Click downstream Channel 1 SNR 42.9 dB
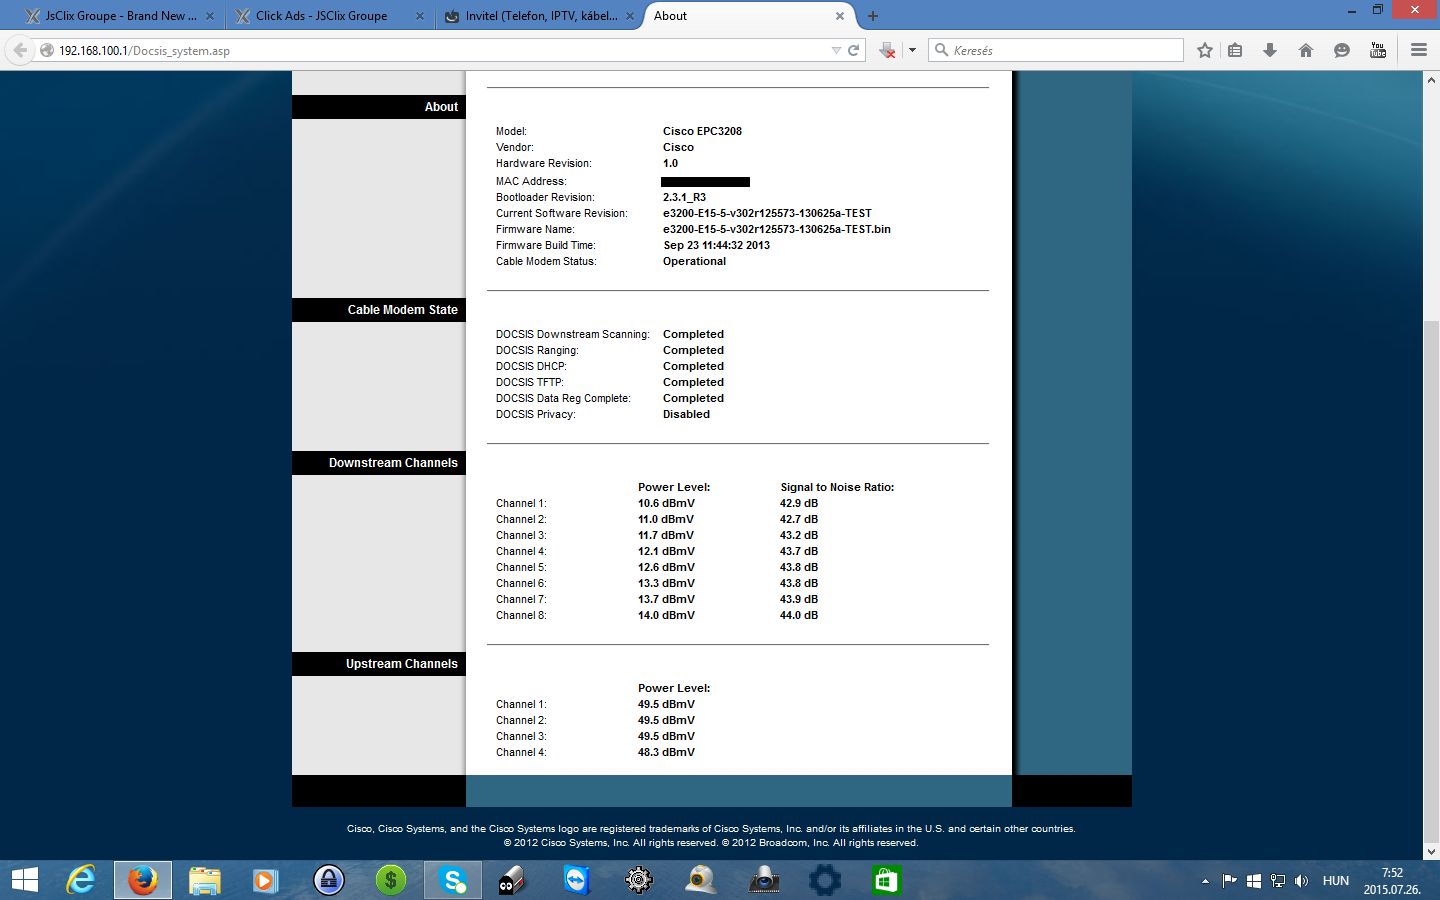 tap(799, 503)
